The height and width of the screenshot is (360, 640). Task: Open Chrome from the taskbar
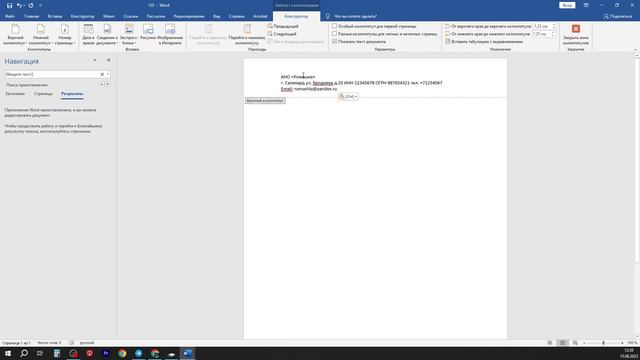pos(122,353)
